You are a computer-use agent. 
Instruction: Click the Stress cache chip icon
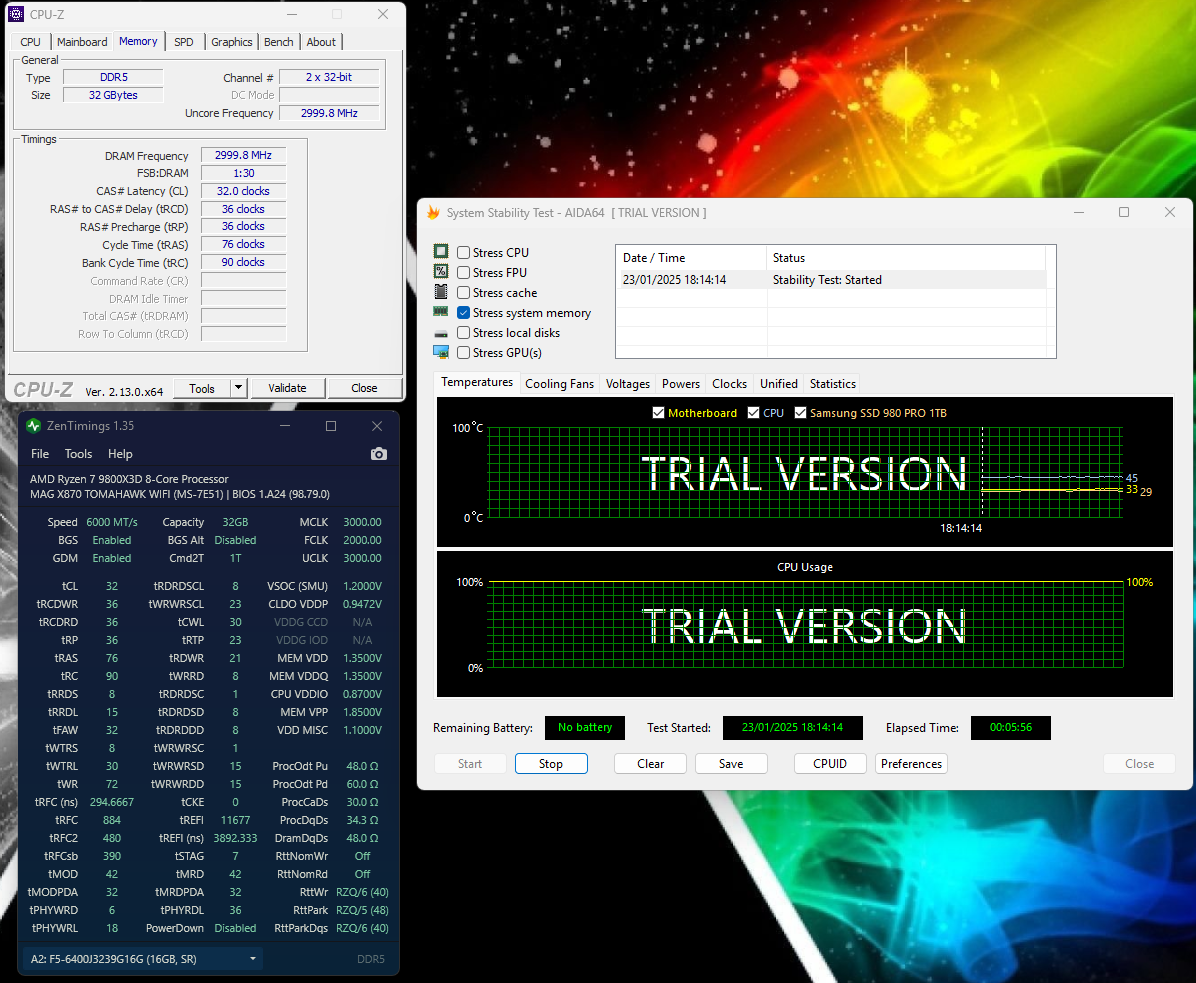pyautogui.click(x=441, y=292)
